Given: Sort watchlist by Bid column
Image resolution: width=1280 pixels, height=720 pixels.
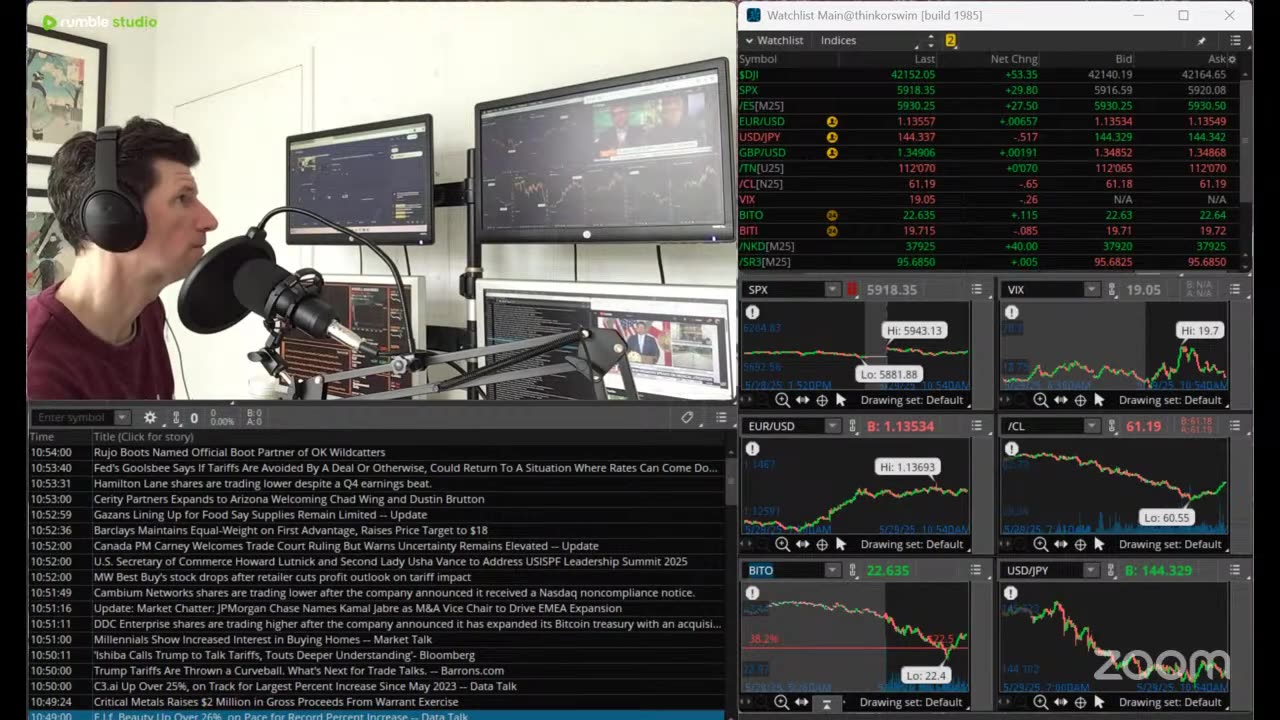Looking at the screenshot, I should pos(1123,59).
